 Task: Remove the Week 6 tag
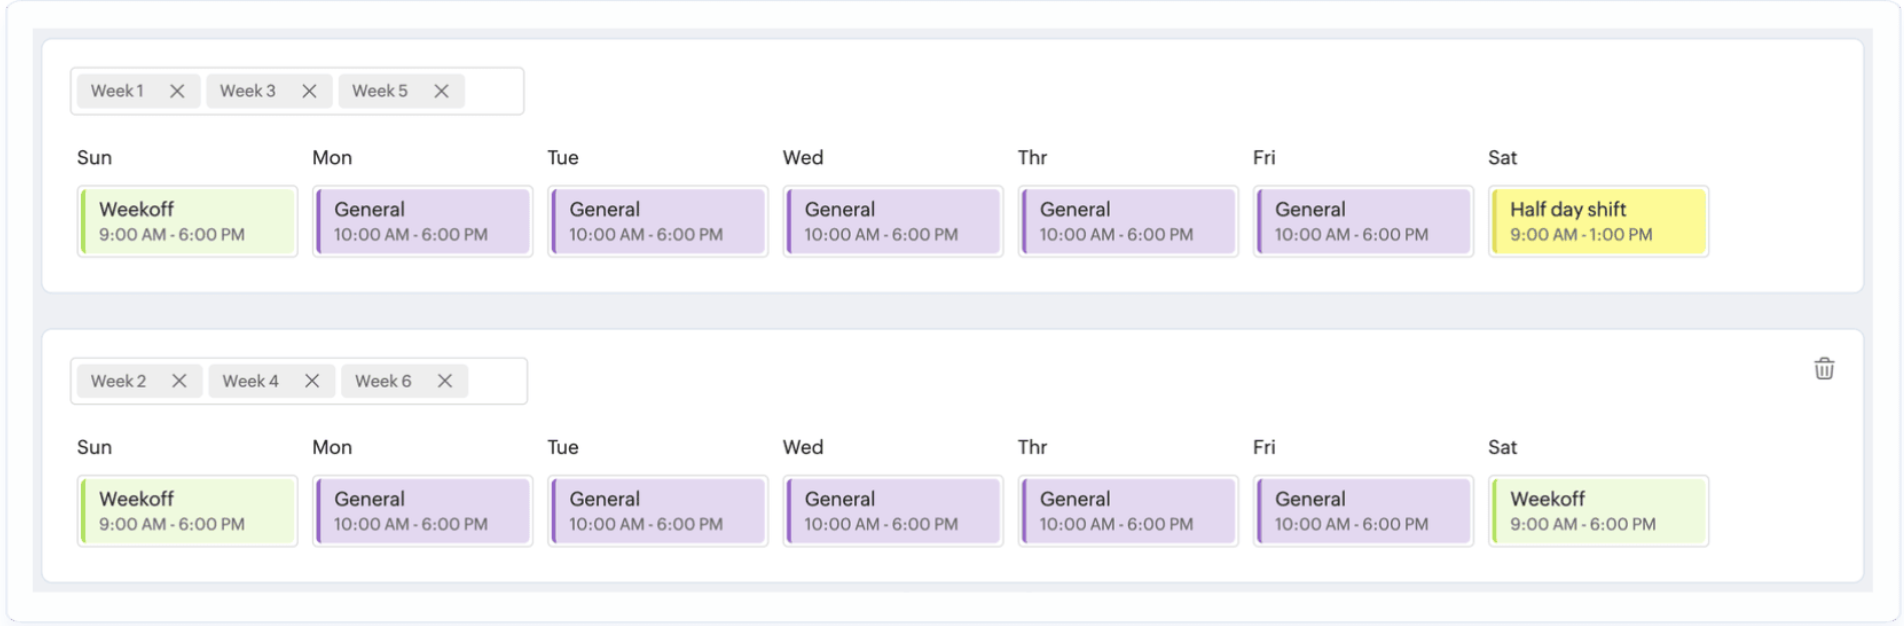[x=445, y=381]
